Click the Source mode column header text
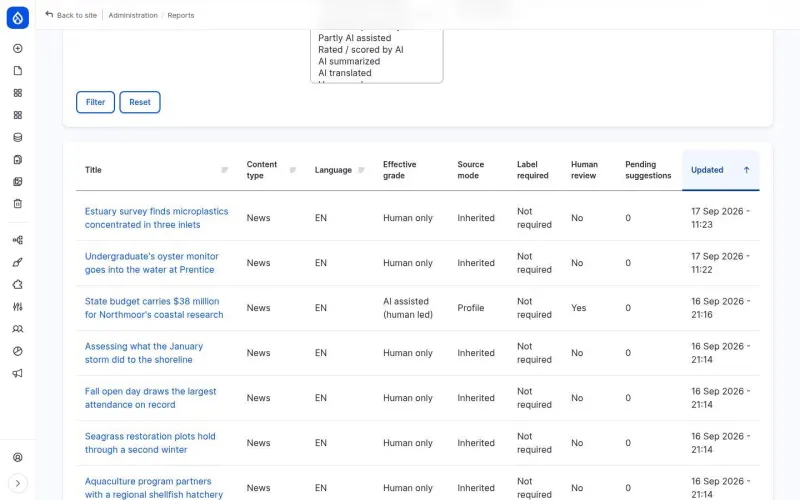The height and width of the screenshot is (500, 800). coord(470,170)
